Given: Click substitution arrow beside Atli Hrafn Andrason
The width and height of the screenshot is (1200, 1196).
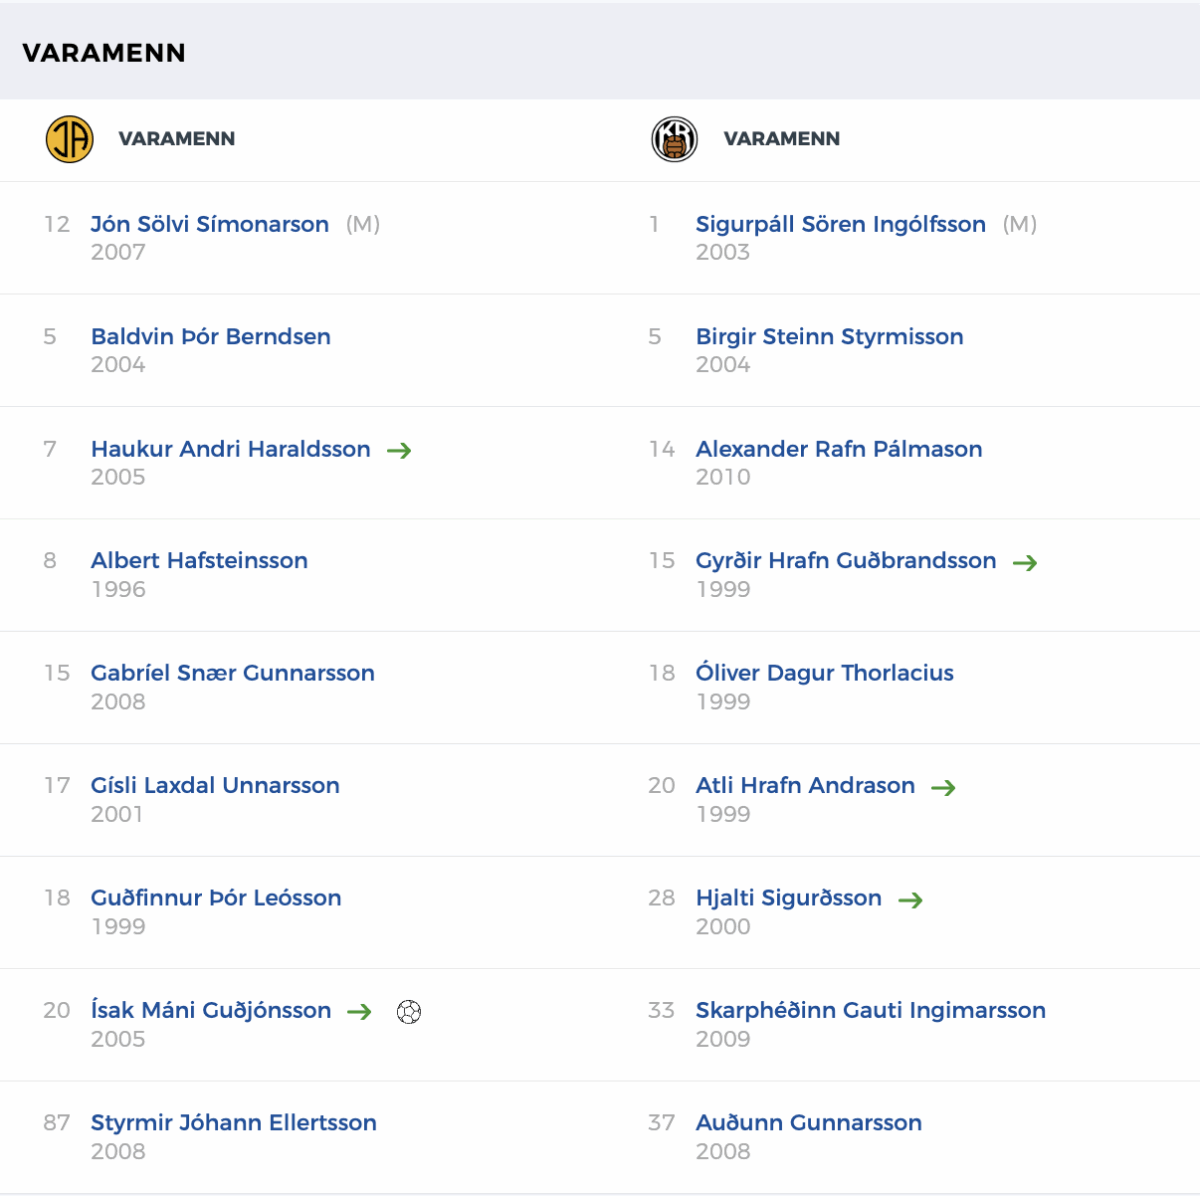Looking at the screenshot, I should point(943,788).
